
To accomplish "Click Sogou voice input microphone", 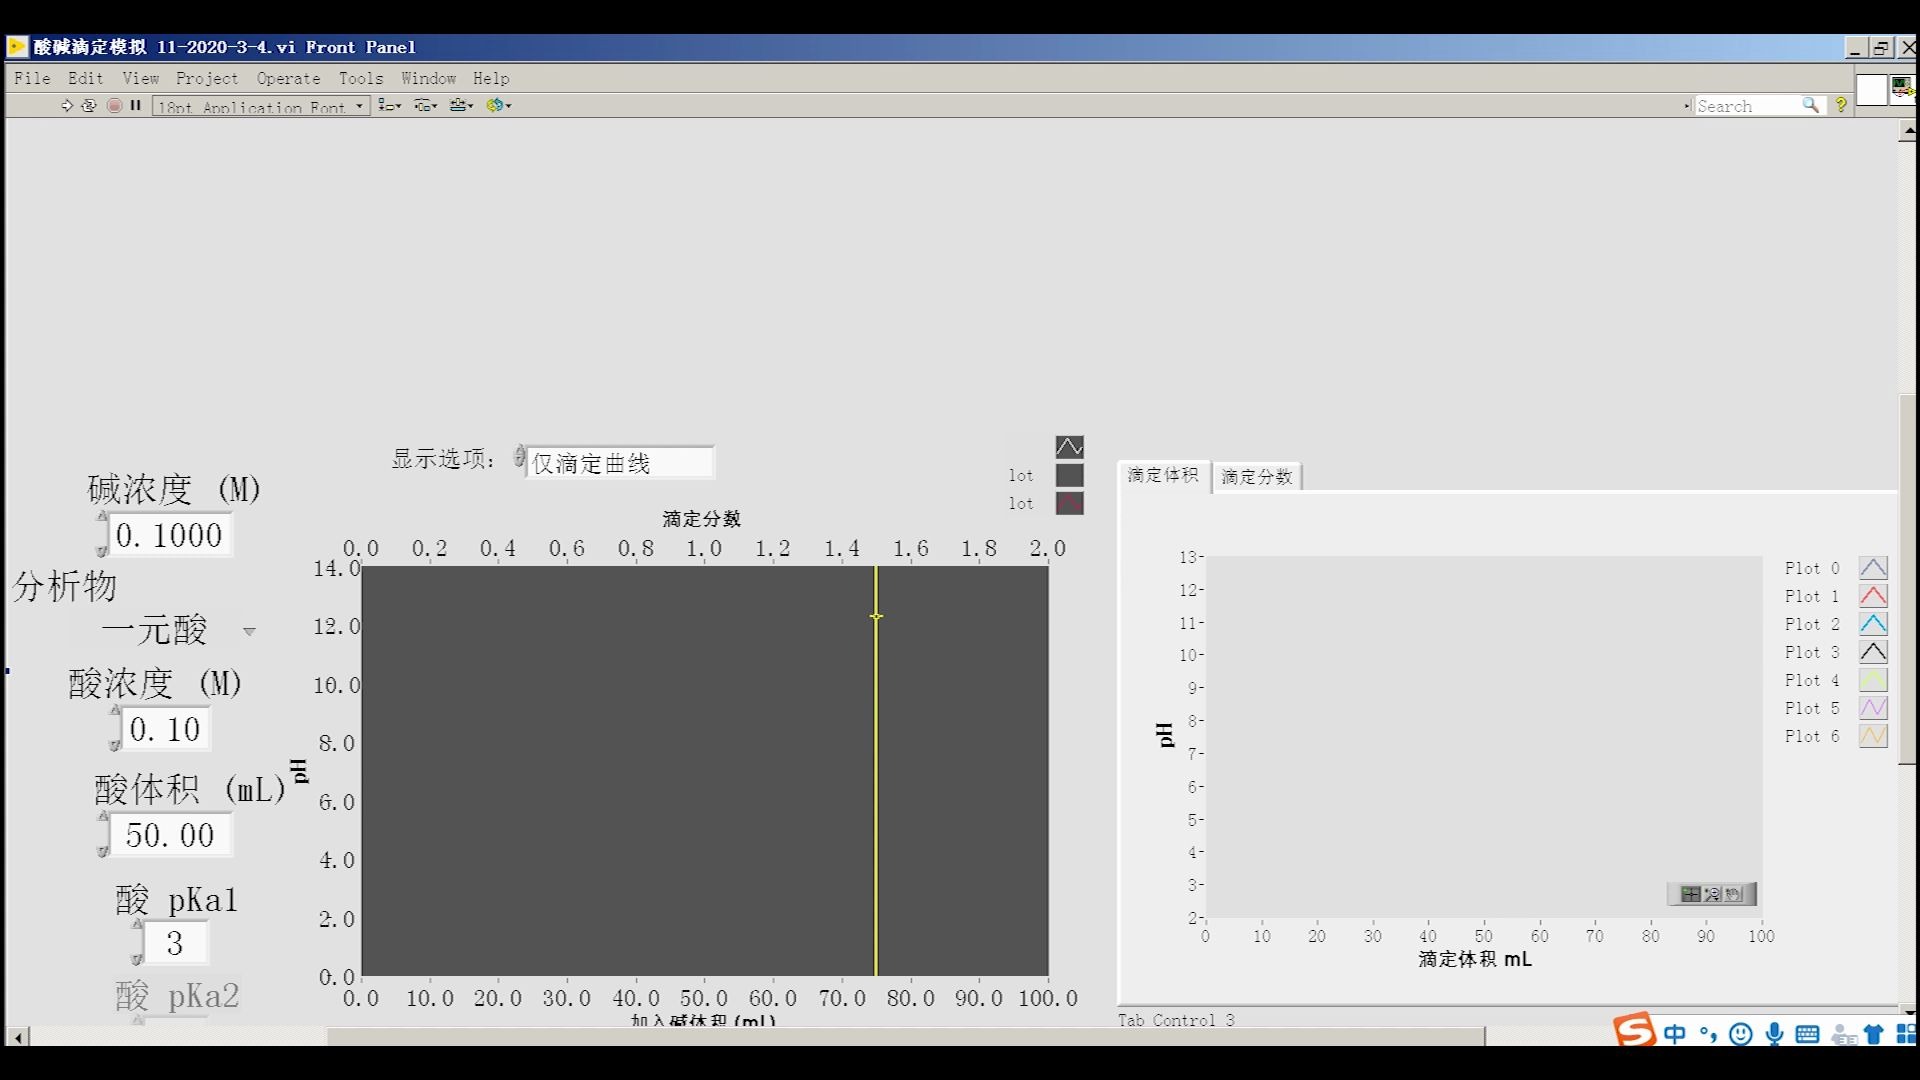I will [1775, 1034].
